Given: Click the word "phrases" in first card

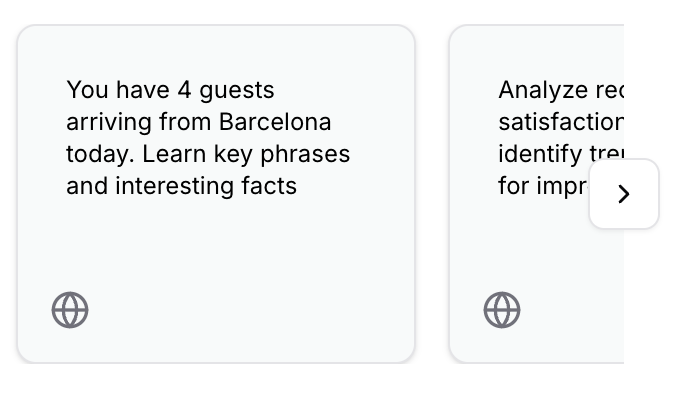Looking at the screenshot, I should click(x=305, y=154).
